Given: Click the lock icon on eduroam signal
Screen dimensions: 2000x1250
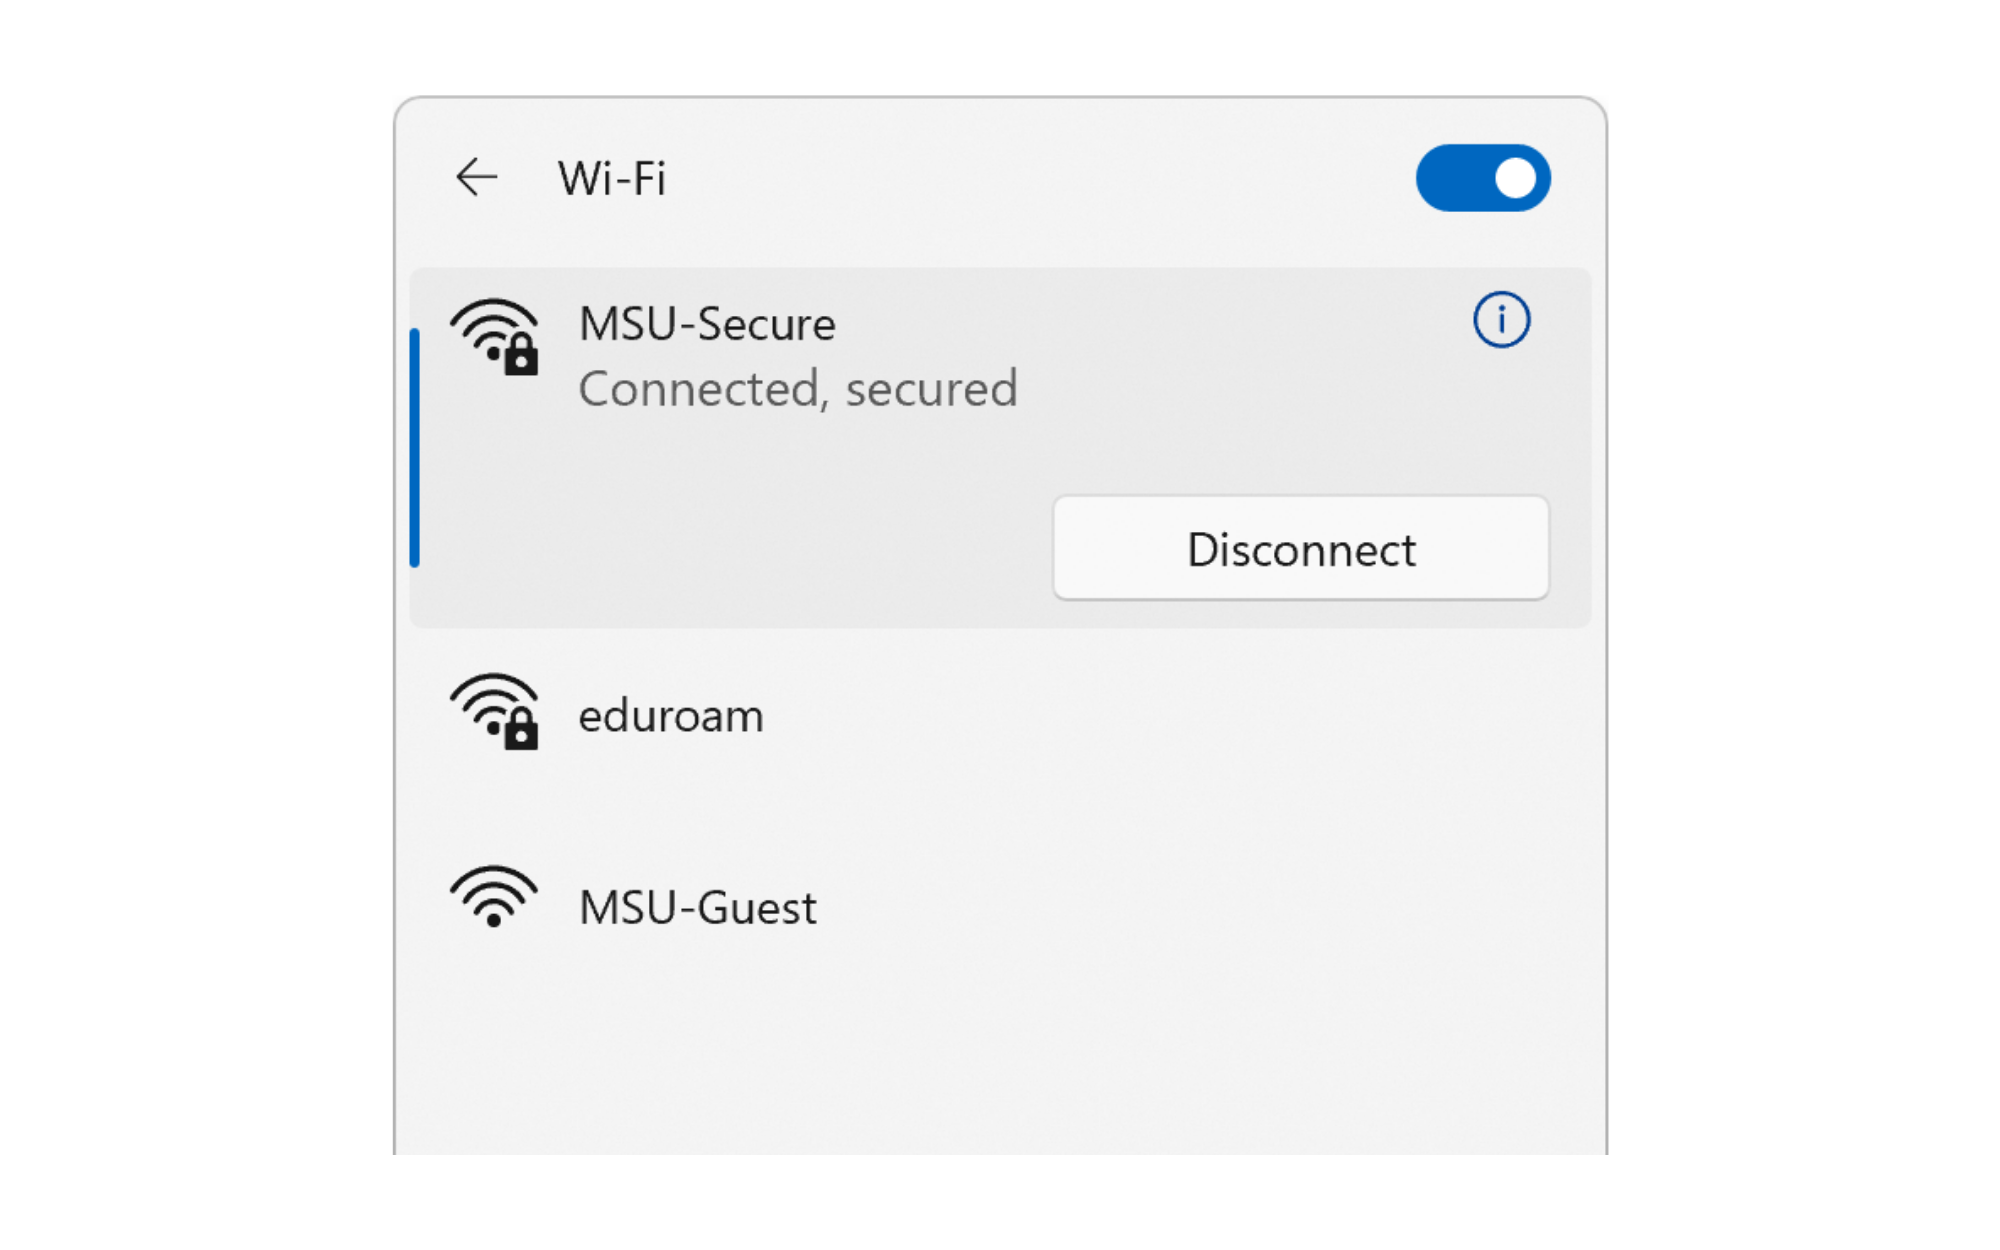Looking at the screenshot, I should 521,733.
